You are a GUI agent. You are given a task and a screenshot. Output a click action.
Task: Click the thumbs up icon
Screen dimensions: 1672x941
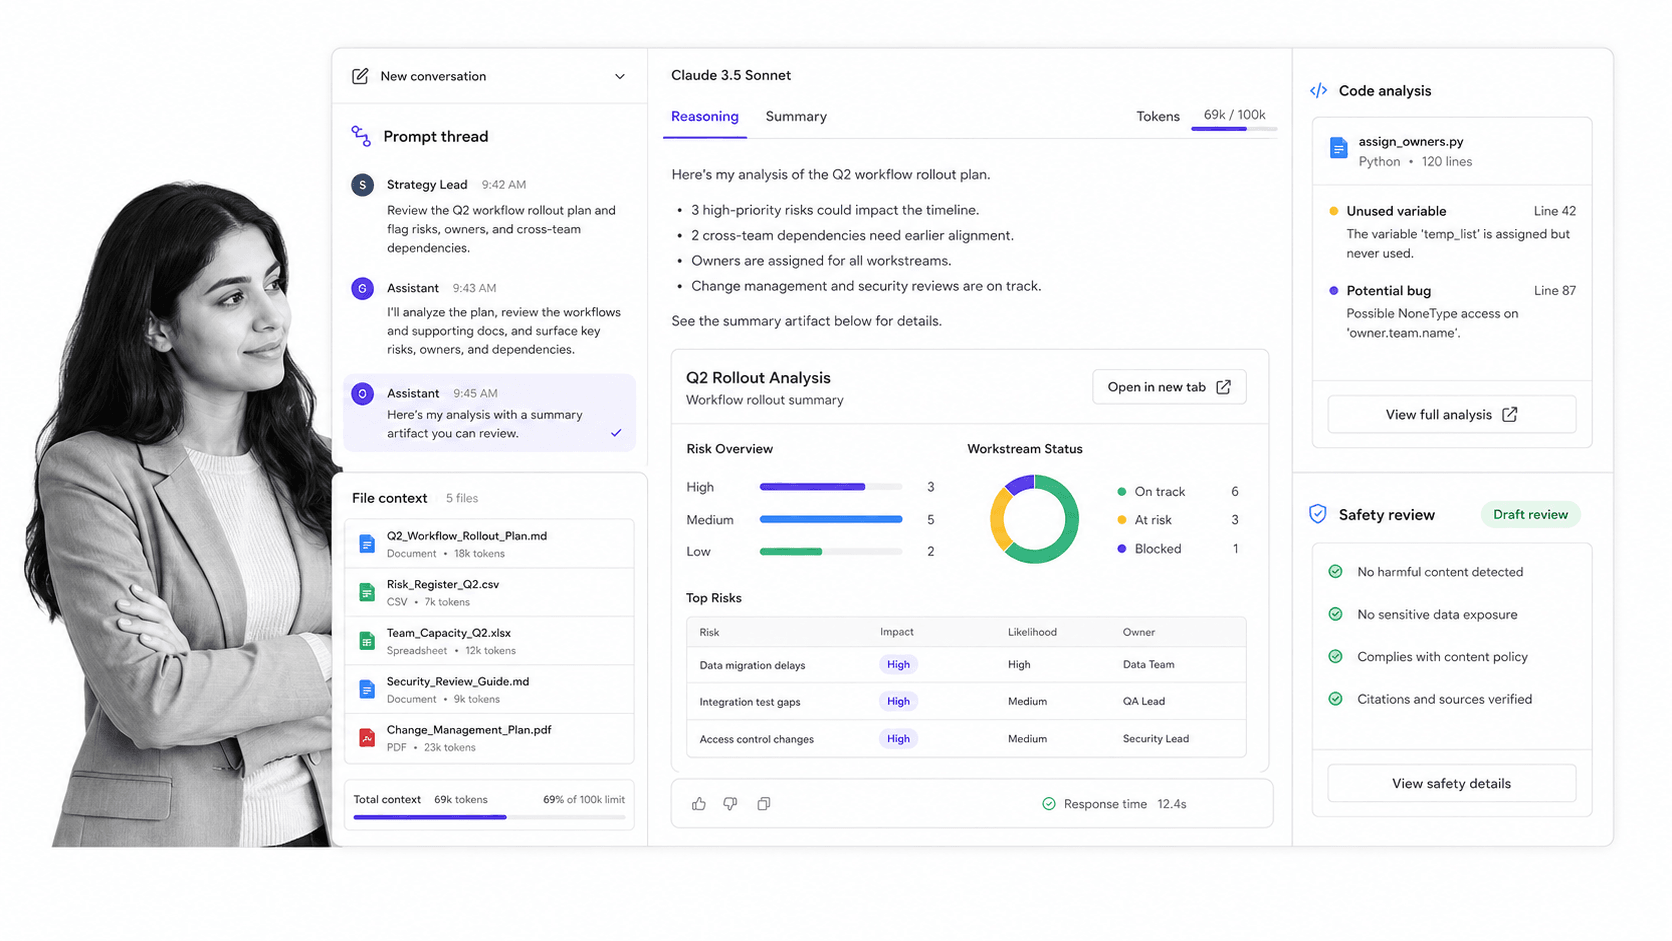point(699,804)
